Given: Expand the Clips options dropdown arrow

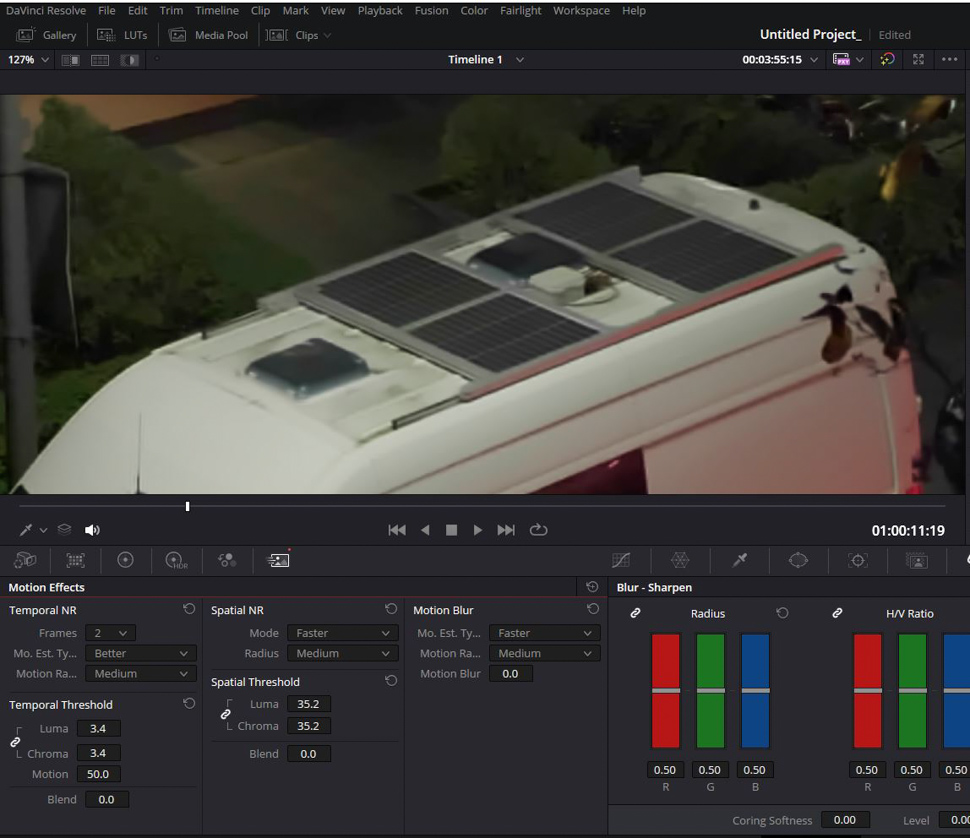Looking at the screenshot, I should click(327, 35).
